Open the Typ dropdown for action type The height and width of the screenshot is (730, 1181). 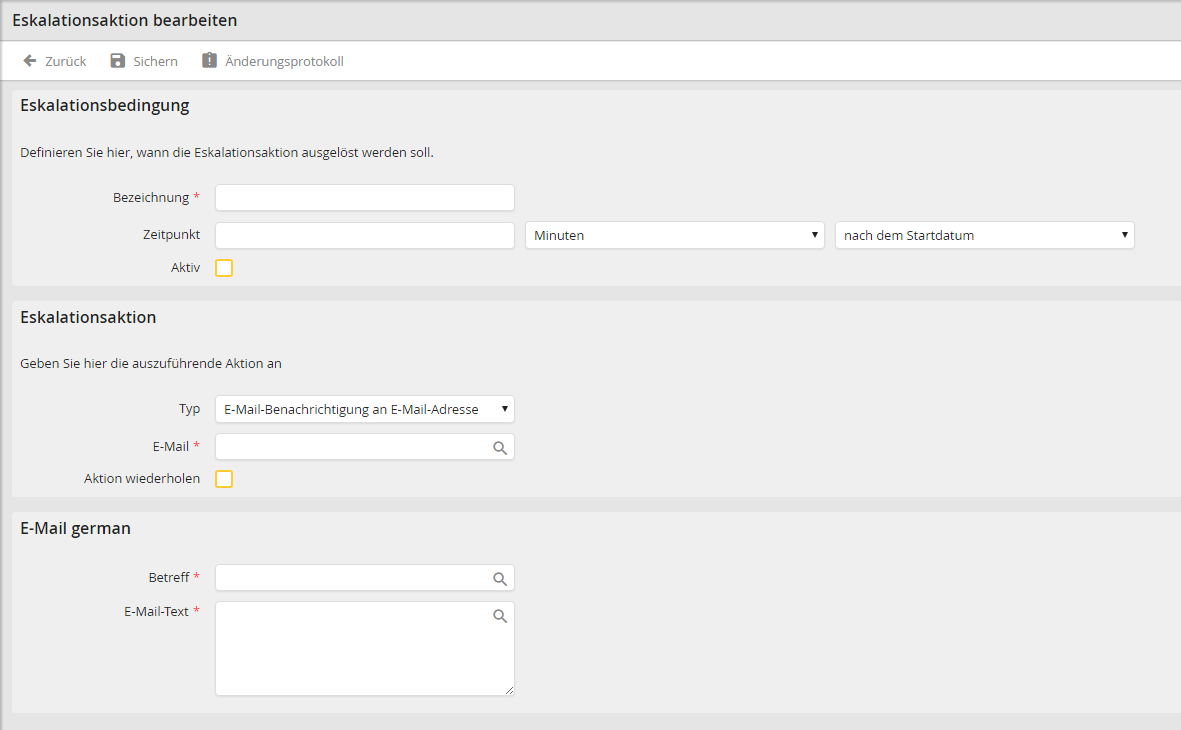point(364,409)
